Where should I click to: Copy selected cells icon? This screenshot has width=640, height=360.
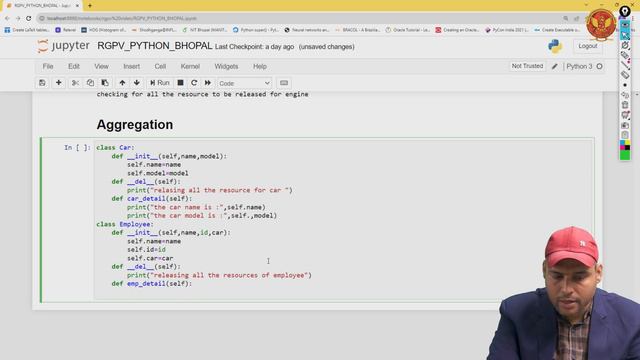90,83
